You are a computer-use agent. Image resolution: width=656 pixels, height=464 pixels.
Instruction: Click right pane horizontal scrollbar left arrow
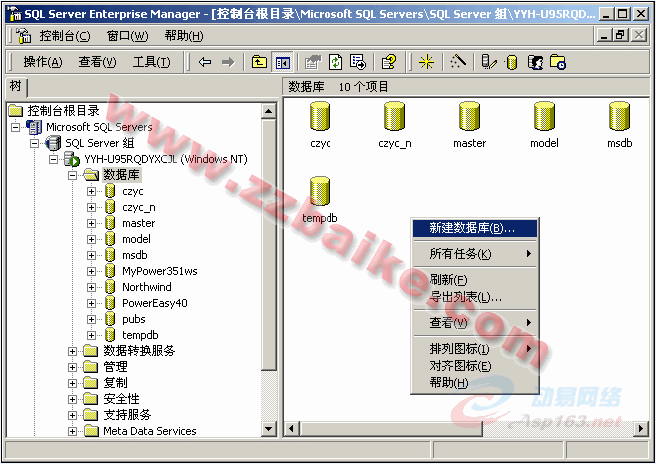coord(292,428)
